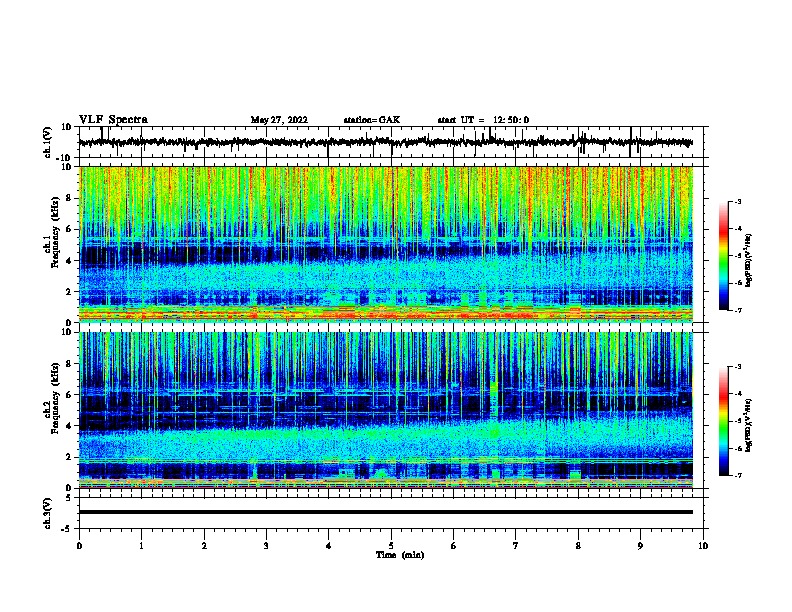This screenshot has width=792, height=612.
Task: Click the ch.1 spectrogram panel
Action: point(386,244)
